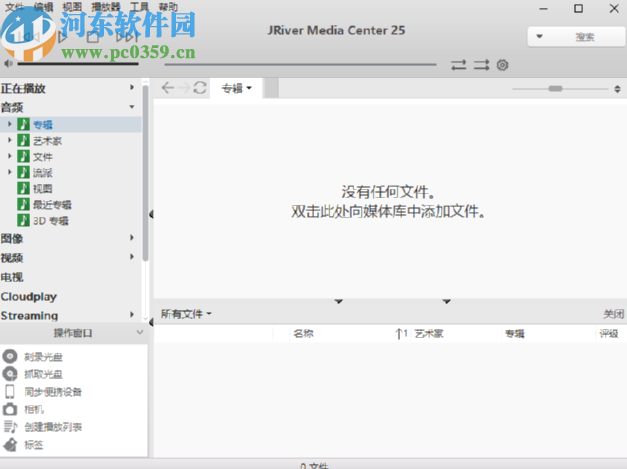Go forward with the right arrow
The height and width of the screenshot is (469, 627).
[184, 88]
